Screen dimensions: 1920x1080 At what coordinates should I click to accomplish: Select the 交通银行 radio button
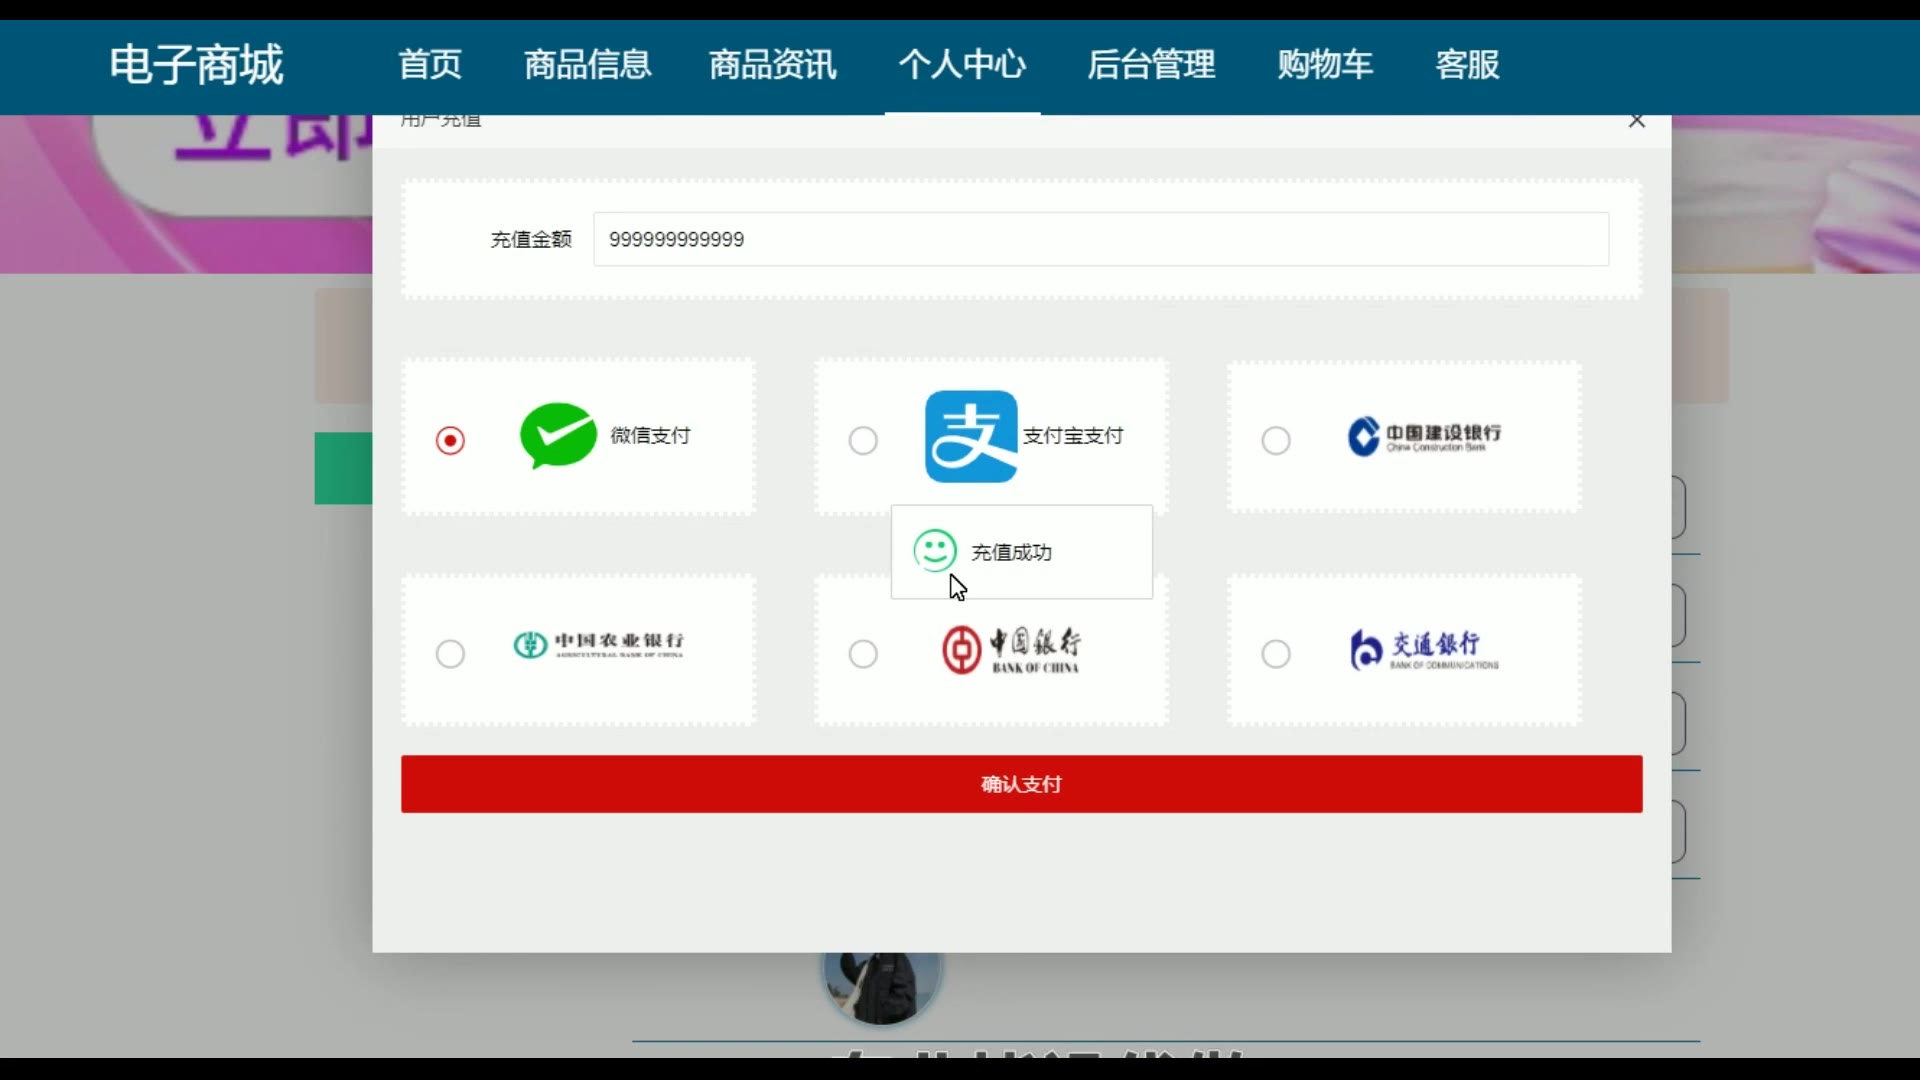[x=1276, y=654]
